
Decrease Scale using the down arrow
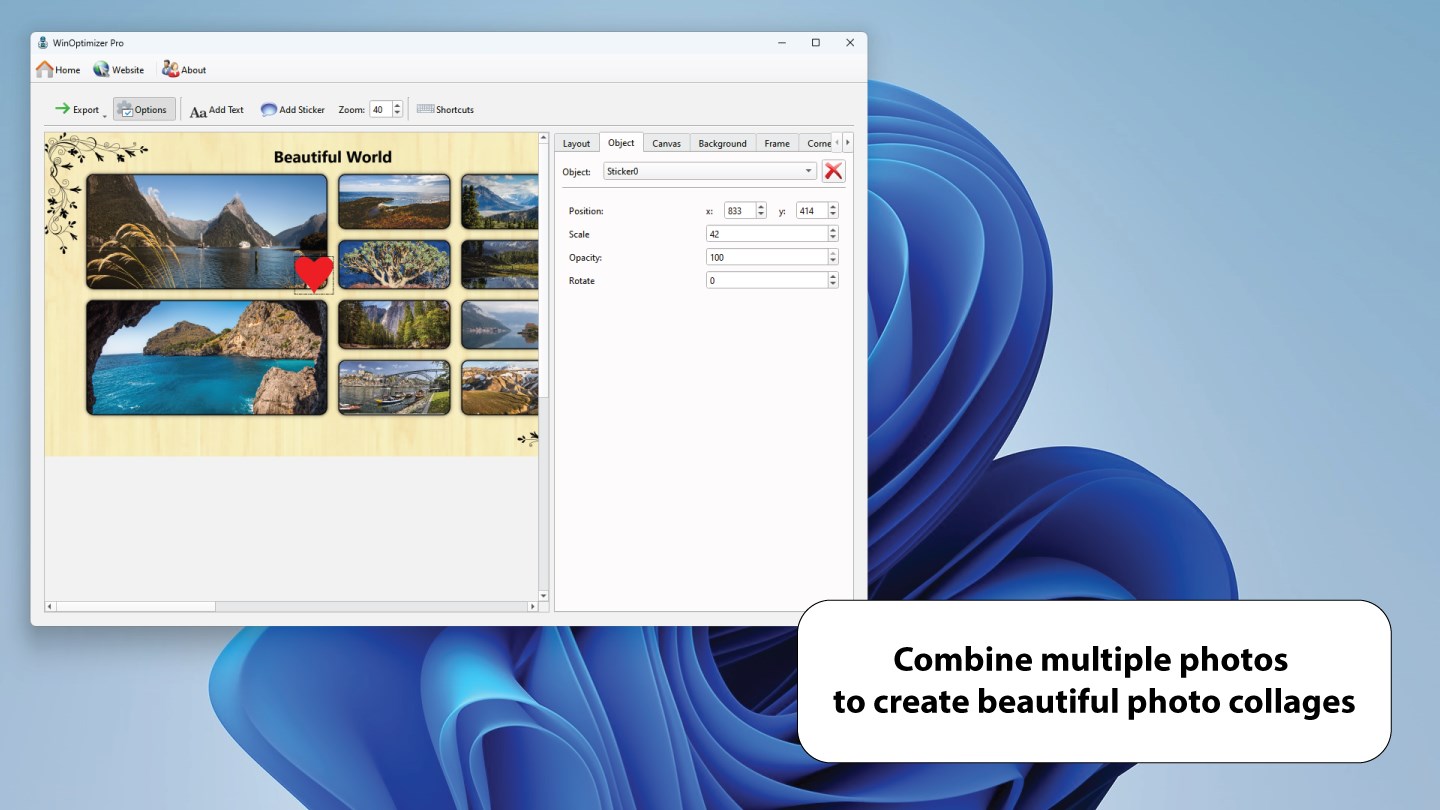833,238
